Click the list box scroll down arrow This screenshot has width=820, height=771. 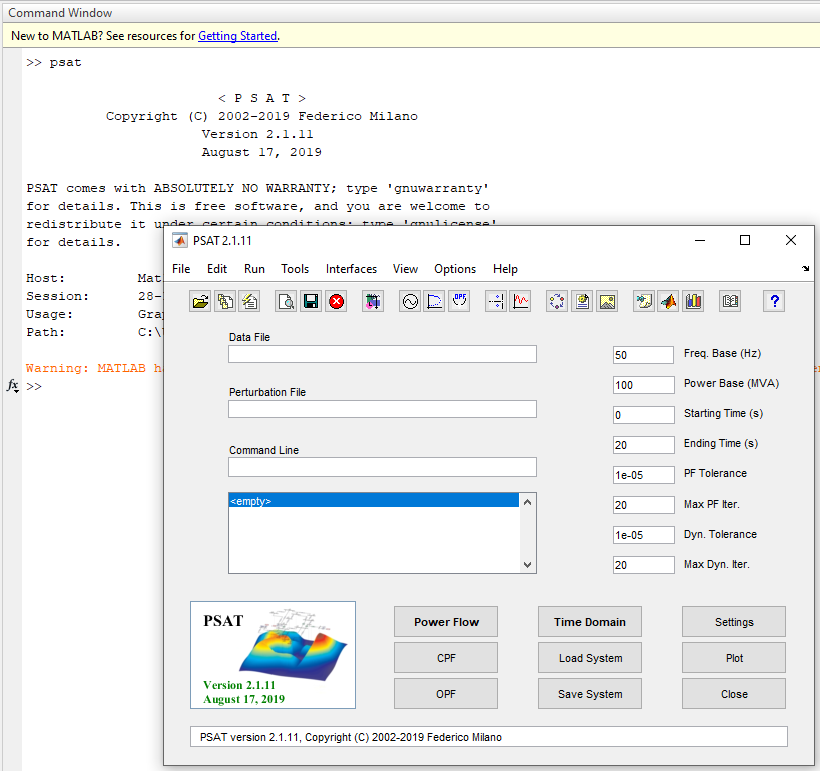point(527,565)
